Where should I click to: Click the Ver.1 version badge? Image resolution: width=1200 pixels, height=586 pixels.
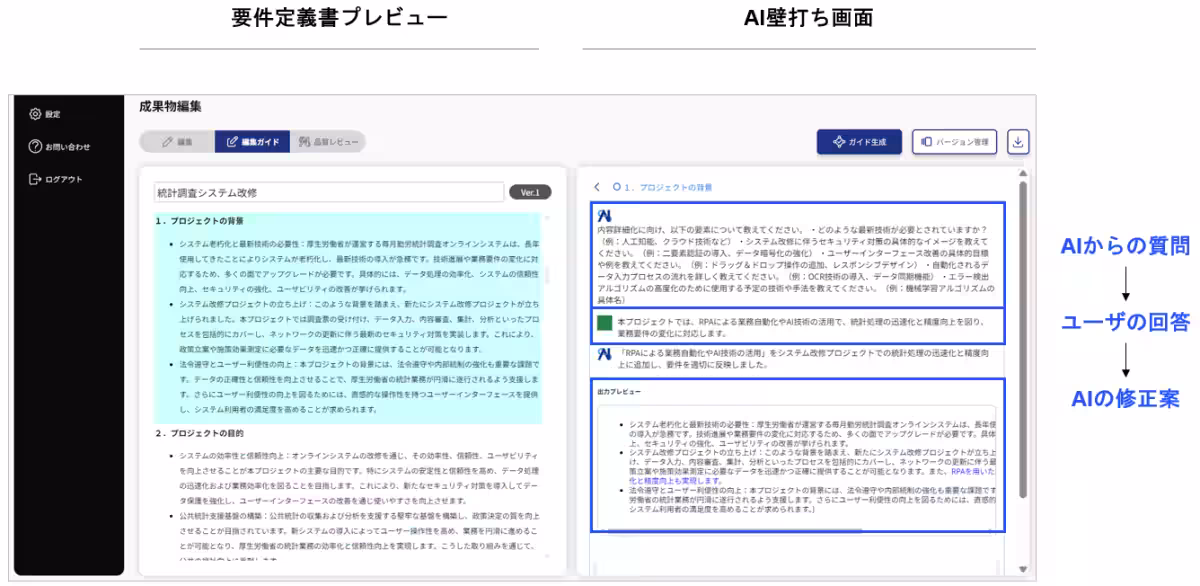pos(529,192)
